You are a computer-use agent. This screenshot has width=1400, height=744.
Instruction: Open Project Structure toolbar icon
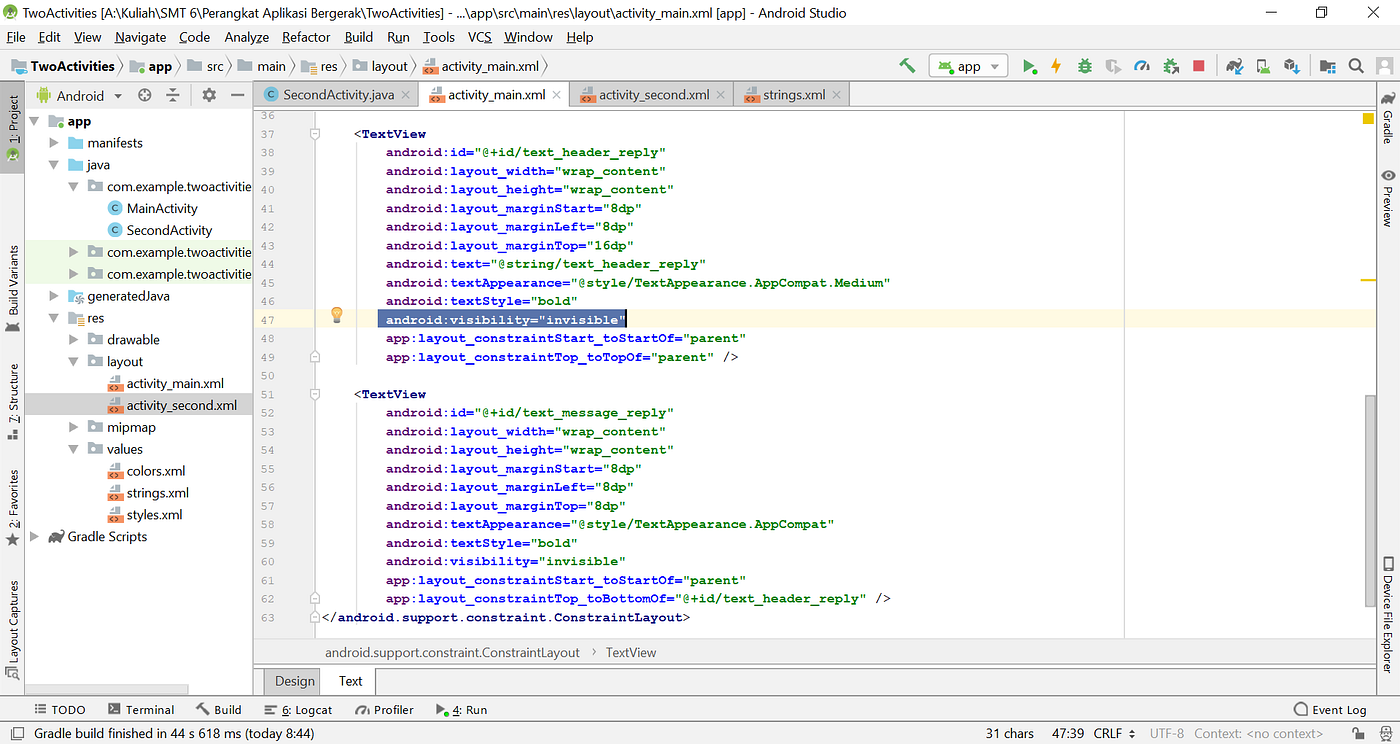tap(1327, 66)
